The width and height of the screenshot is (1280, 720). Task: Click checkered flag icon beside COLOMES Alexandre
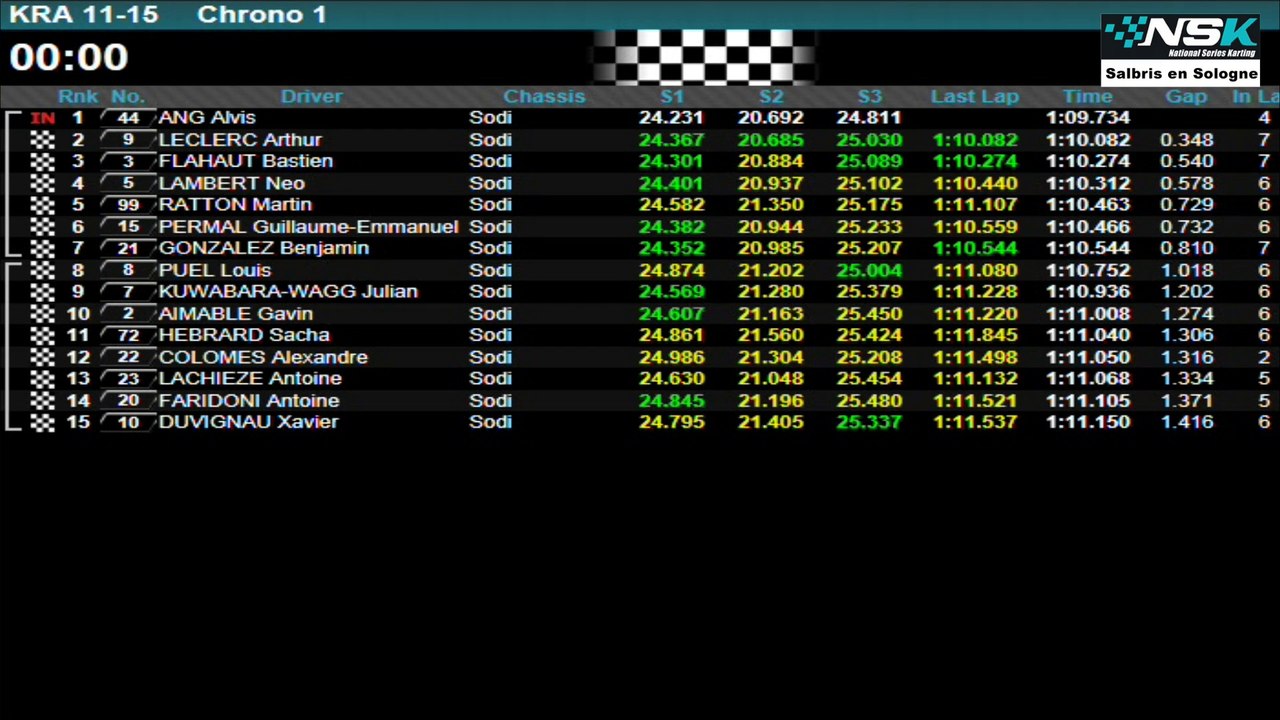click(42, 357)
